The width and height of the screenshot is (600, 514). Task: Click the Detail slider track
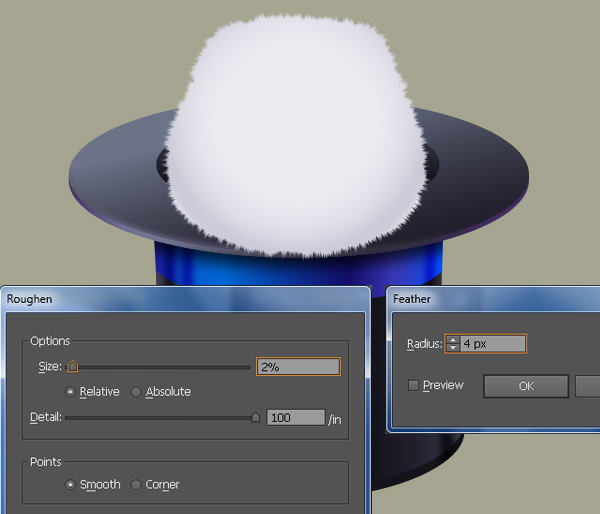pyautogui.click(x=162, y=418)
